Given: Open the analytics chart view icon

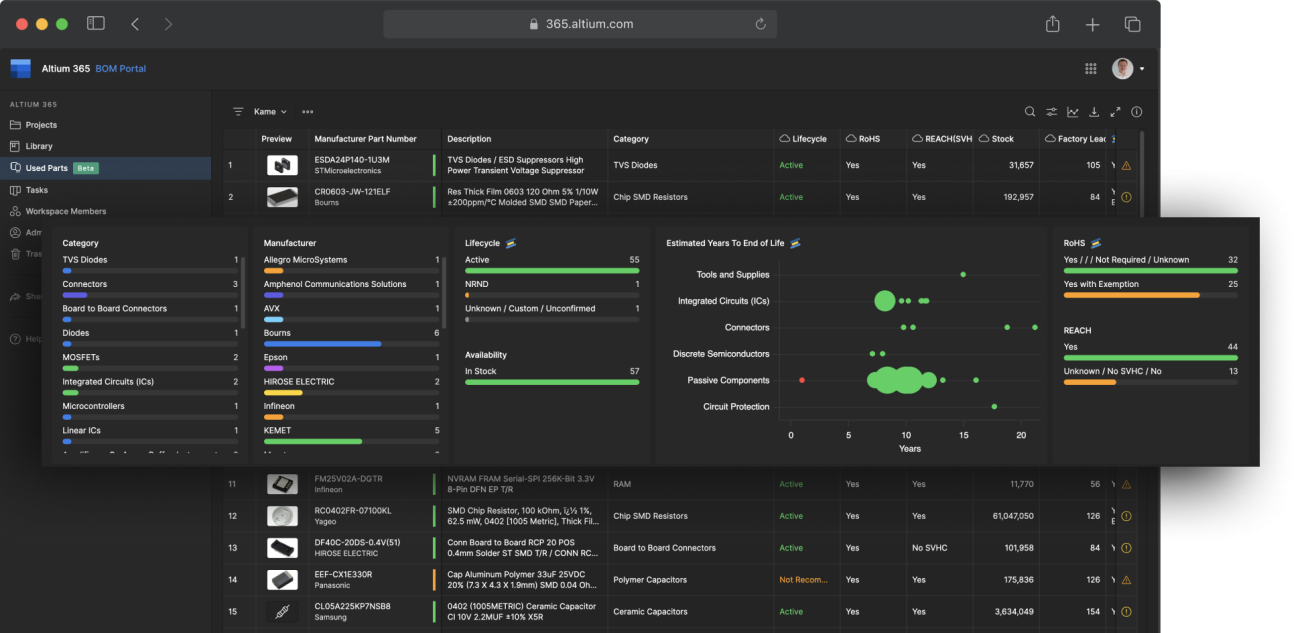Looking at the screenshot, I should click(x=1072, y=112).
